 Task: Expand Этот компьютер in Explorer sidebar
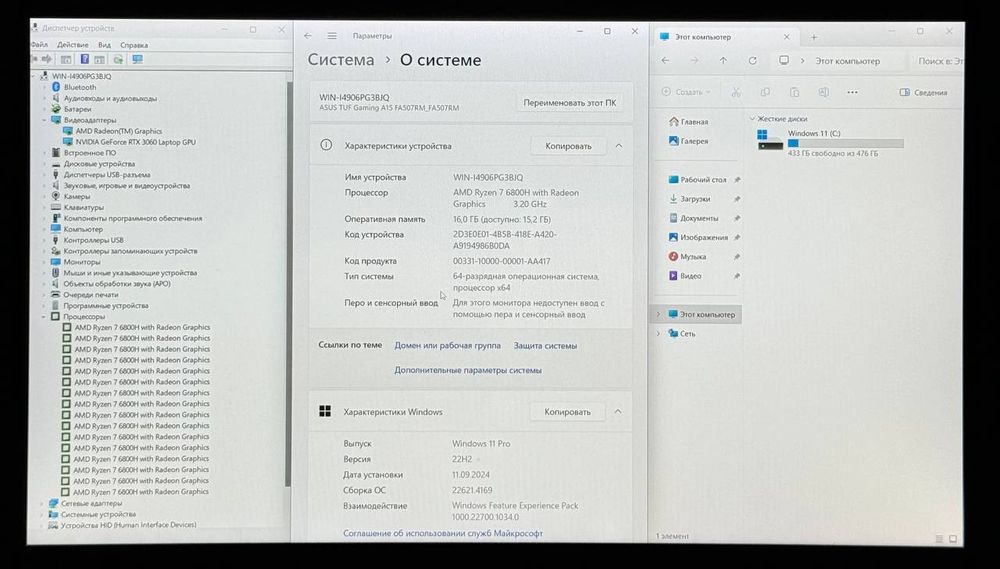pos(659,314)
